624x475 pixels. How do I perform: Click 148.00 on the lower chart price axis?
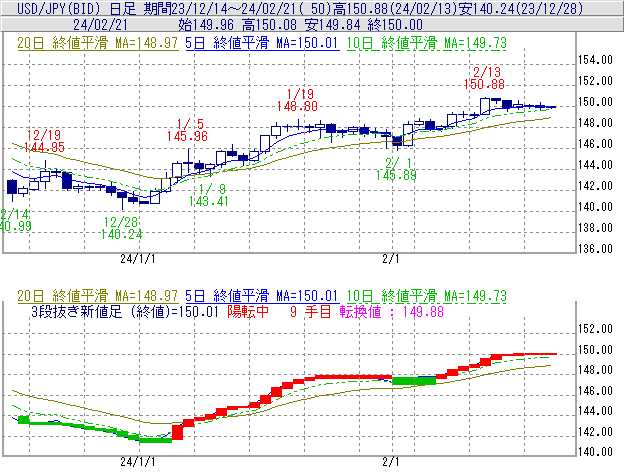595,370
